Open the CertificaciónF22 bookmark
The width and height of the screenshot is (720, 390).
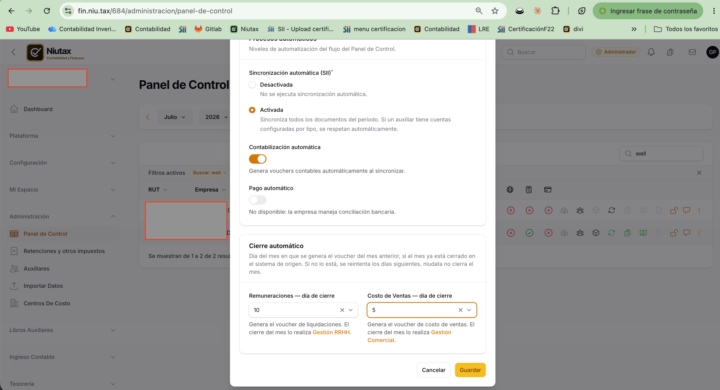[x=526, y=29]
